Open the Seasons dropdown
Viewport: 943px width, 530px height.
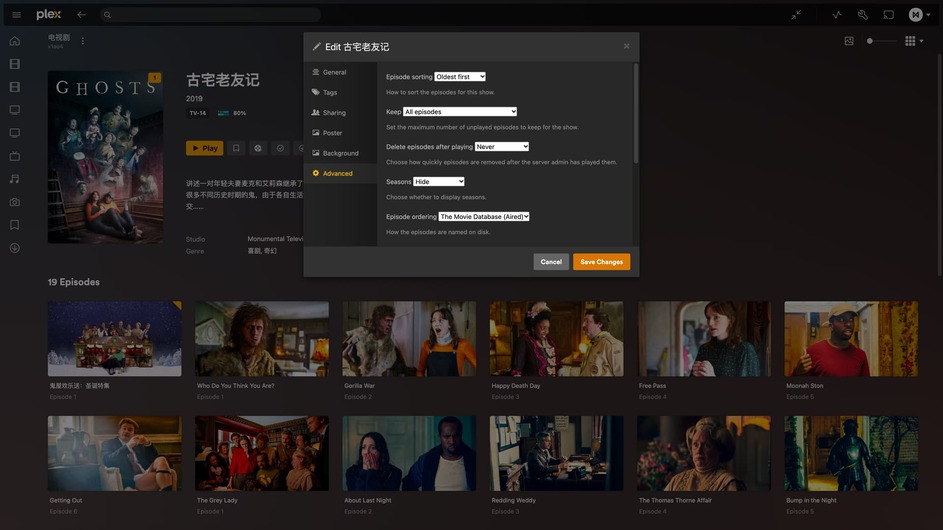439,182
